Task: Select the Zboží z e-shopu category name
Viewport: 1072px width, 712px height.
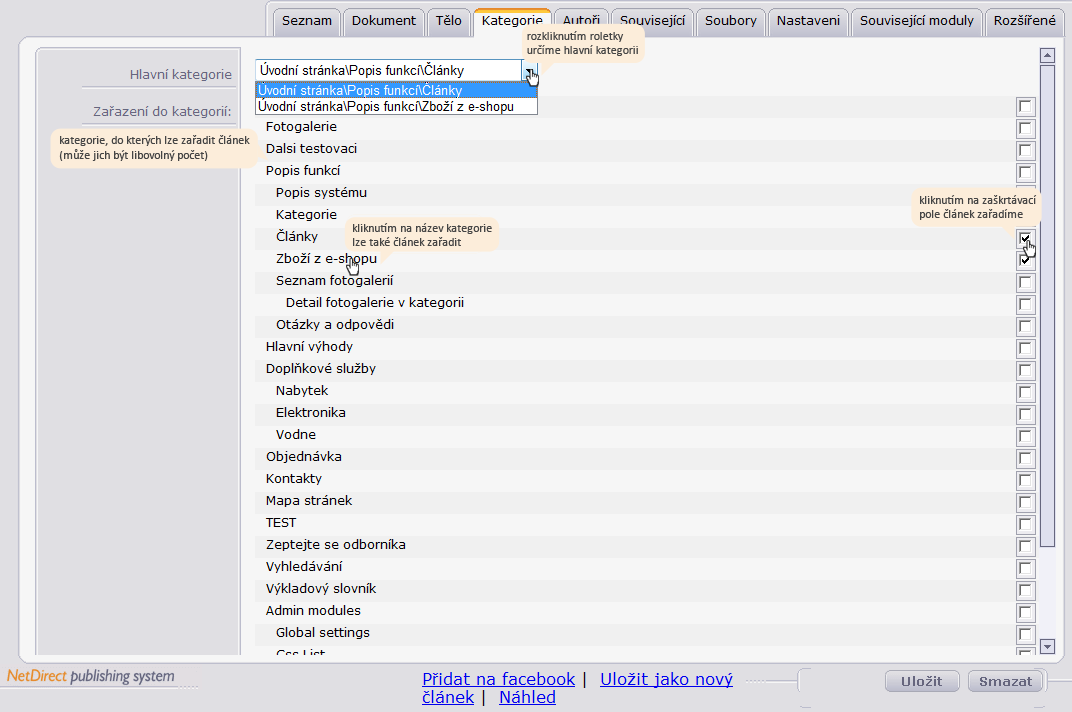Action: [326, 259]
